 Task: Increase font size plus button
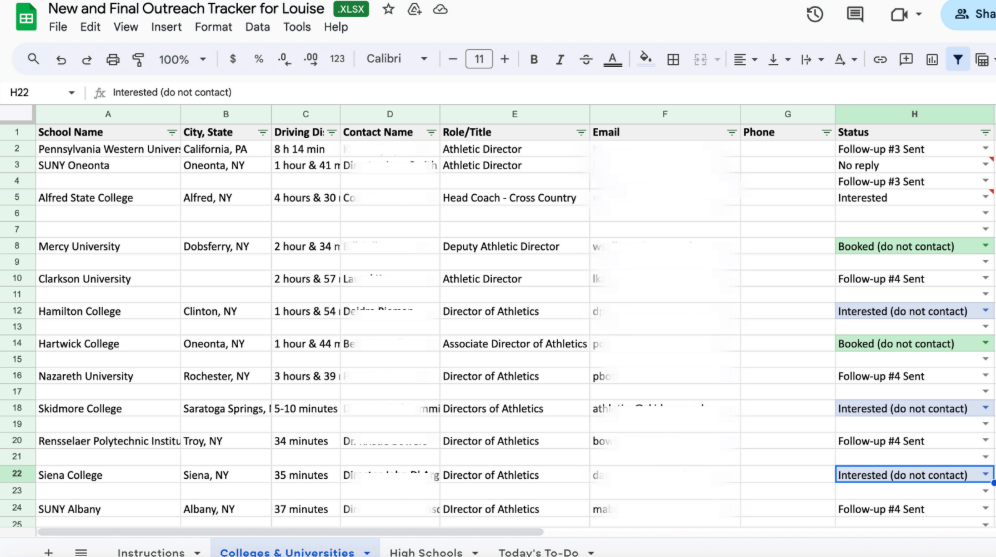pyautogui.click(x=504, y=59)
